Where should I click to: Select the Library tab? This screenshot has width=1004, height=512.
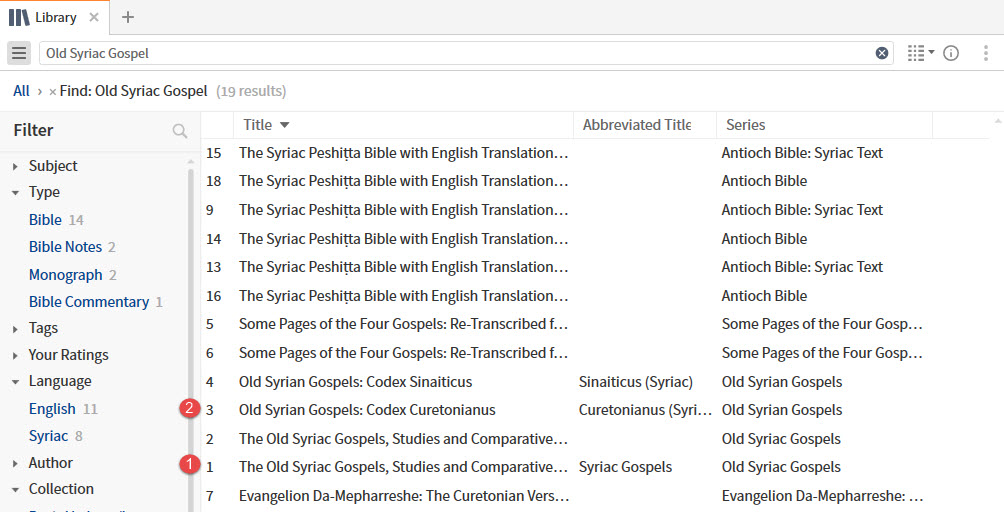pyautogui.click(x=54, y=17)
